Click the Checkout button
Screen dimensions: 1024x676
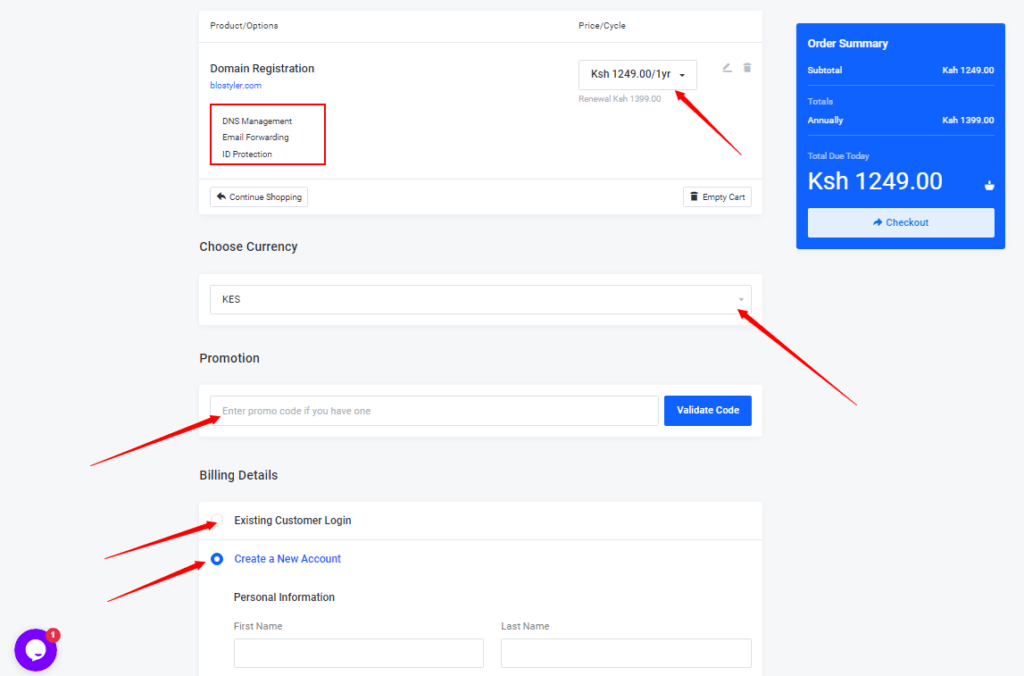click(901, 223)
